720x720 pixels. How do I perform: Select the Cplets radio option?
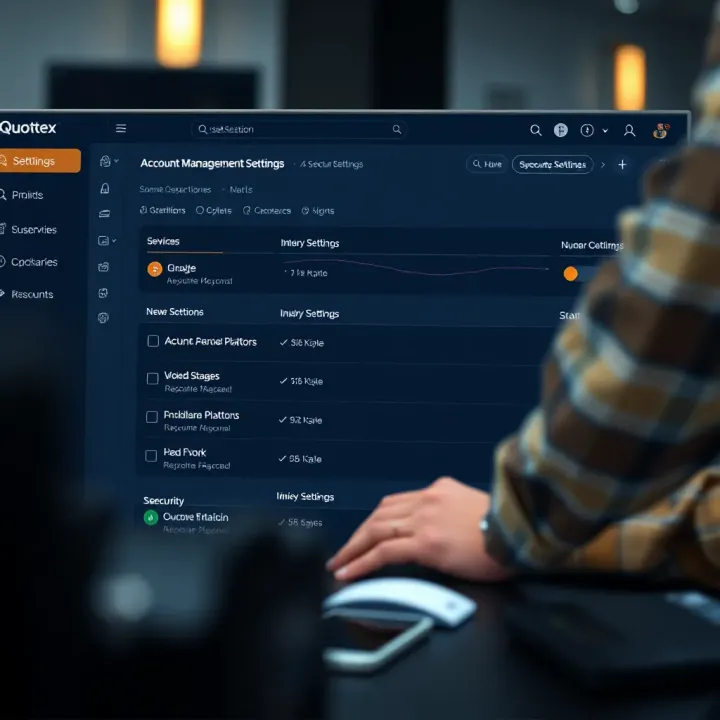214,210
